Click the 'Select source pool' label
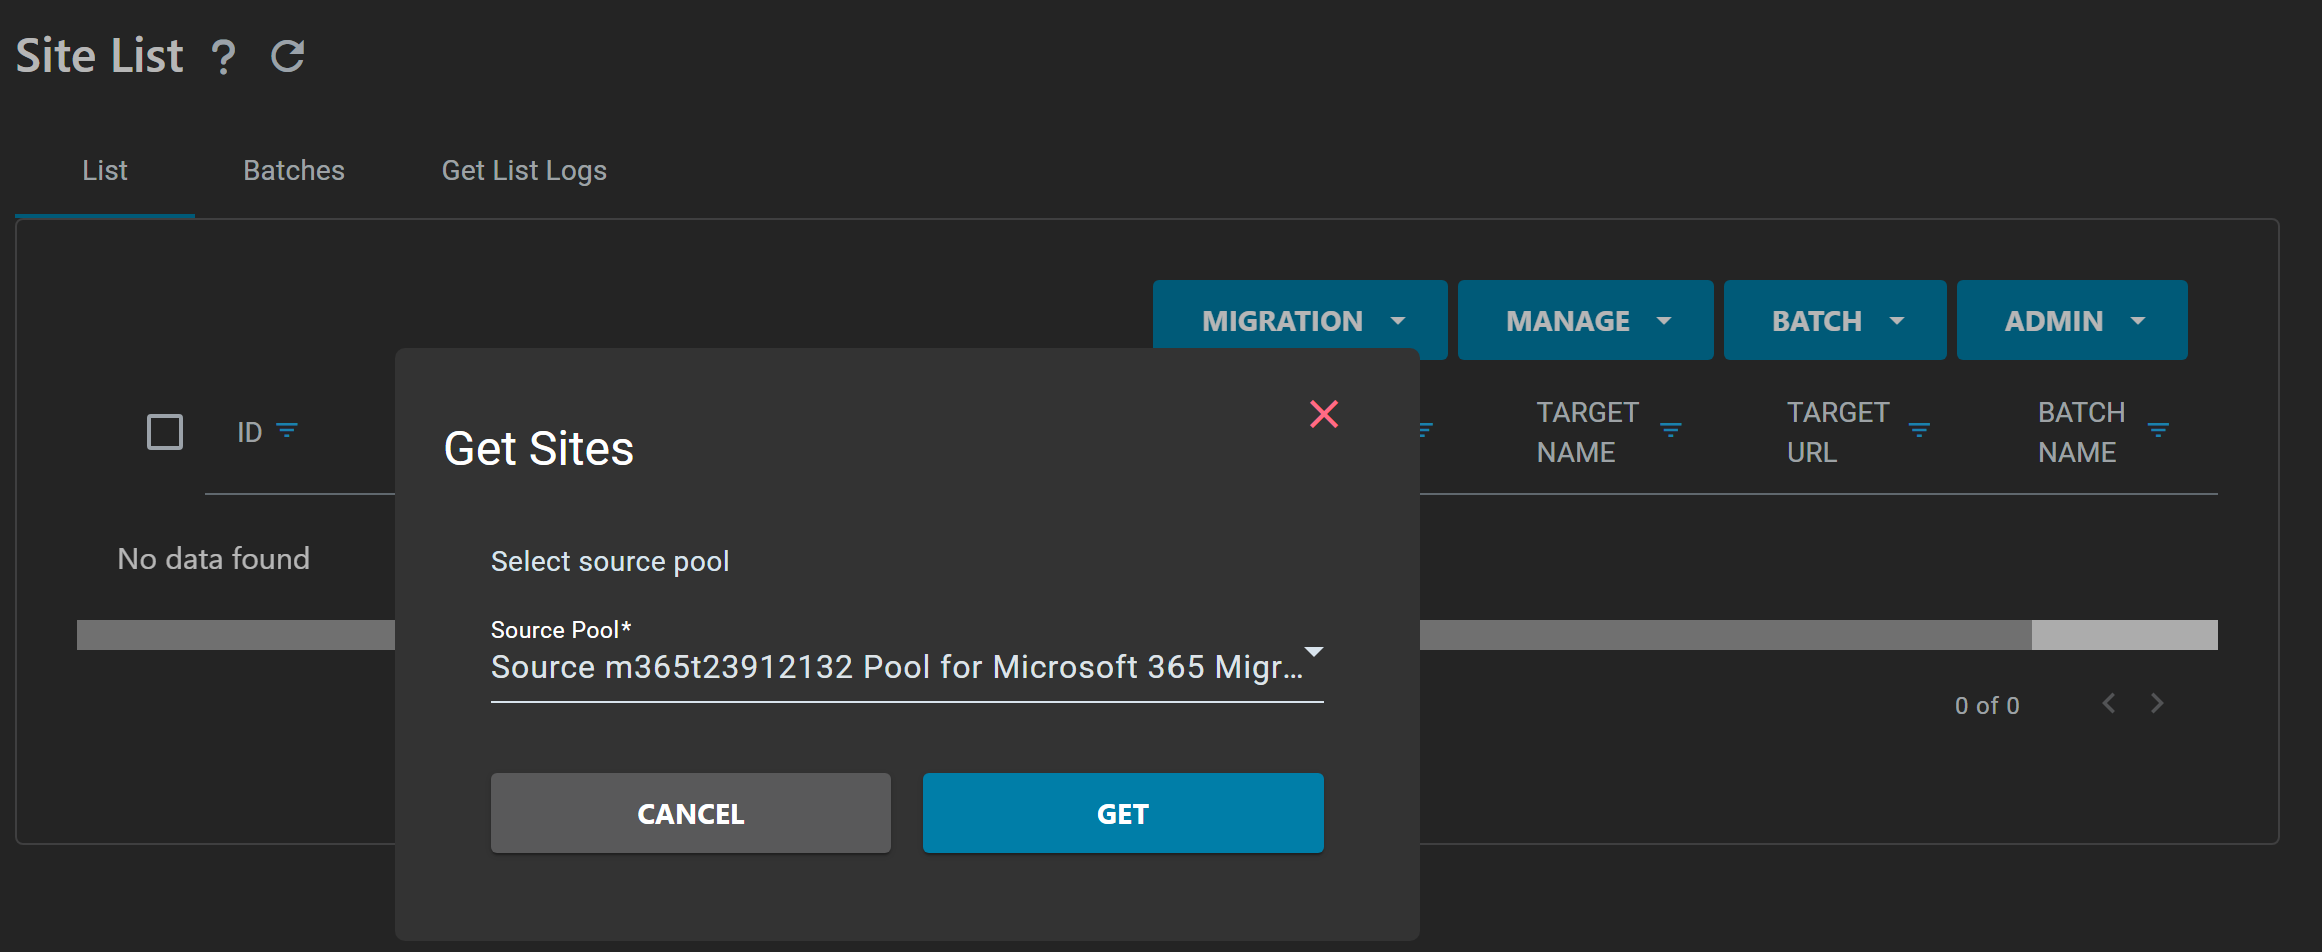2322x952 pixels. (x=610, y=561)
